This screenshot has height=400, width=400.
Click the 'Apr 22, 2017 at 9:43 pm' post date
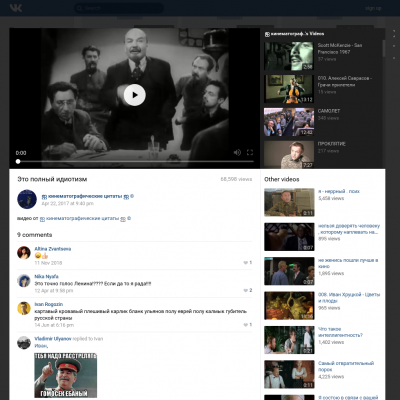tap(67, 203)
